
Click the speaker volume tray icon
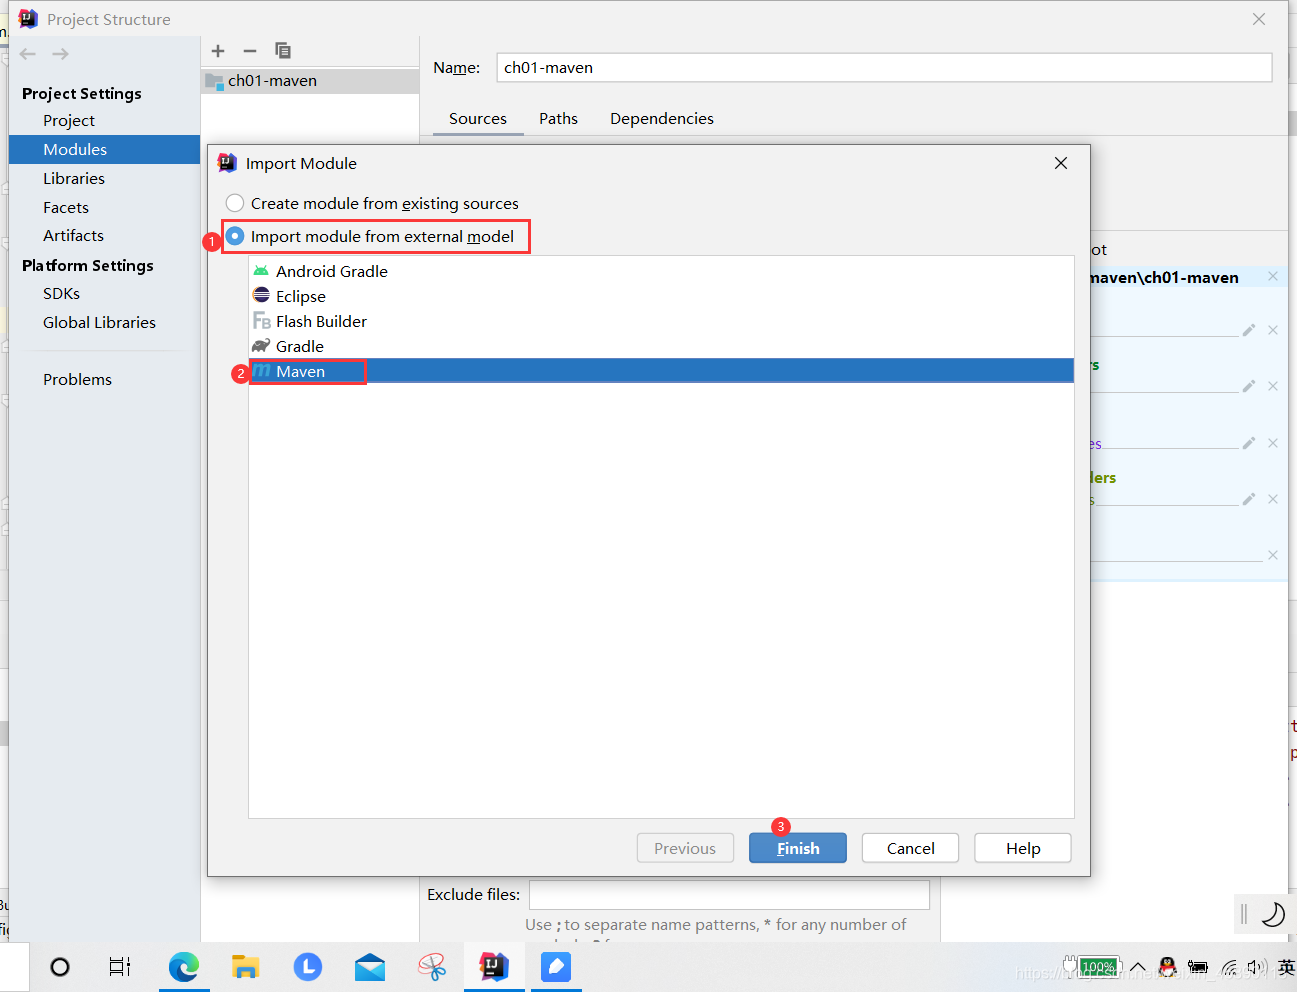pos(1256,967)
